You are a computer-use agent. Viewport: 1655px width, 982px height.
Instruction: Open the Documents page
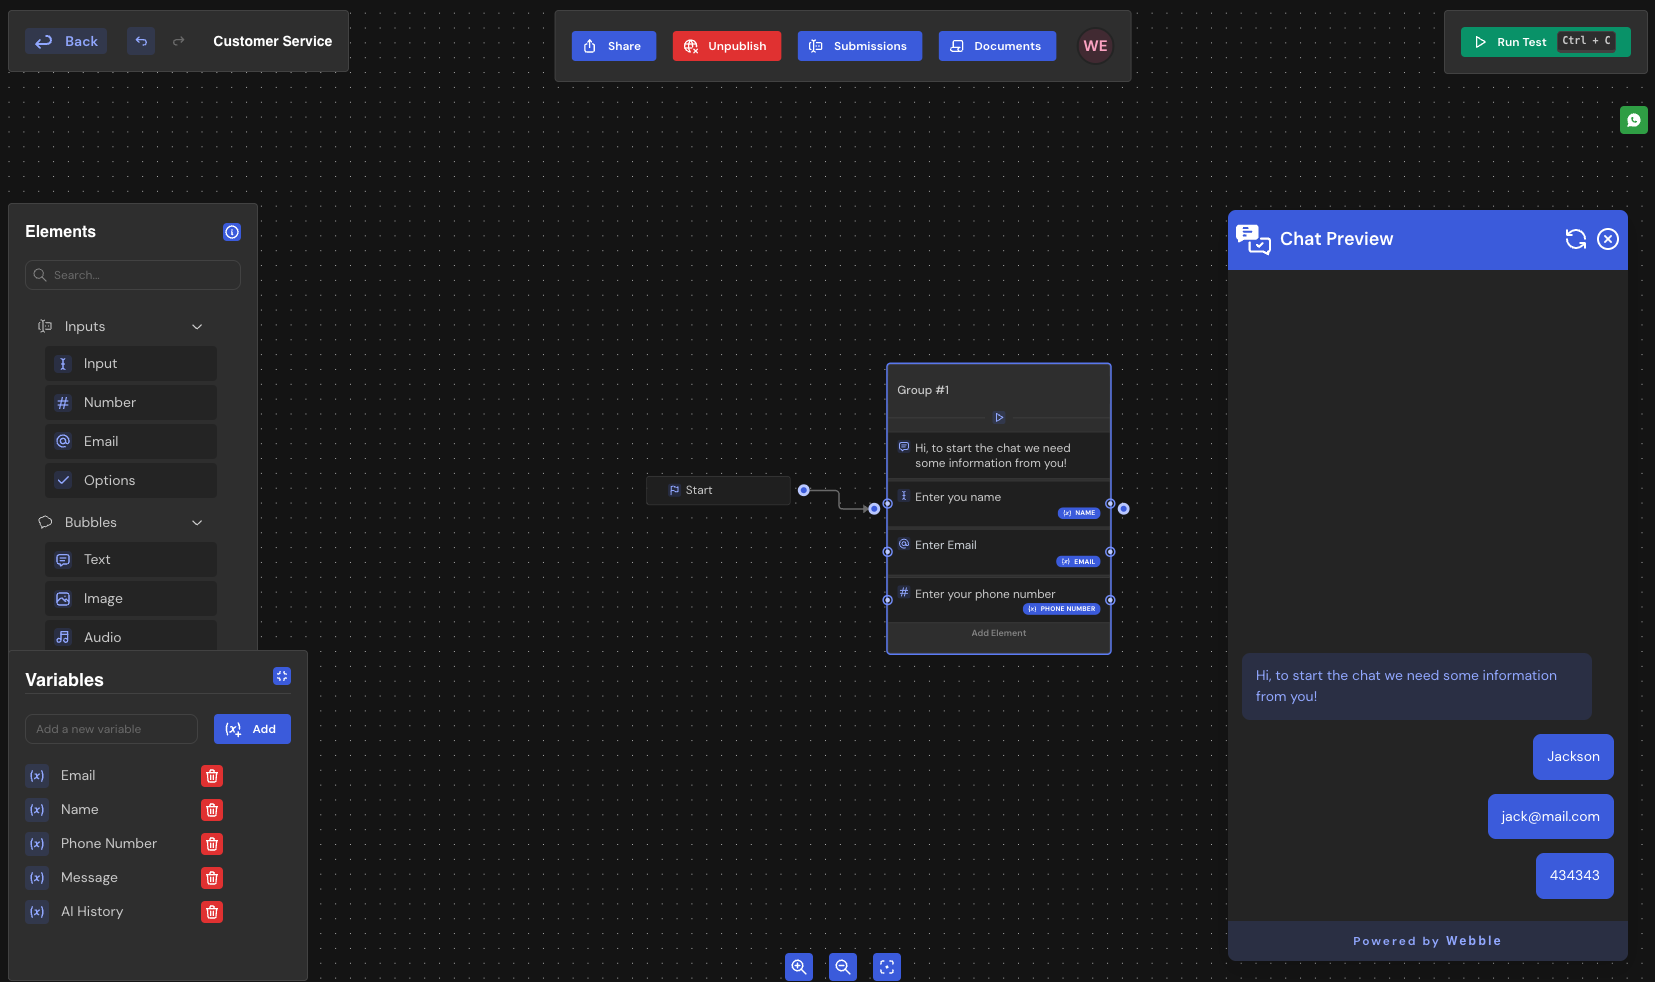click(997, 46)
